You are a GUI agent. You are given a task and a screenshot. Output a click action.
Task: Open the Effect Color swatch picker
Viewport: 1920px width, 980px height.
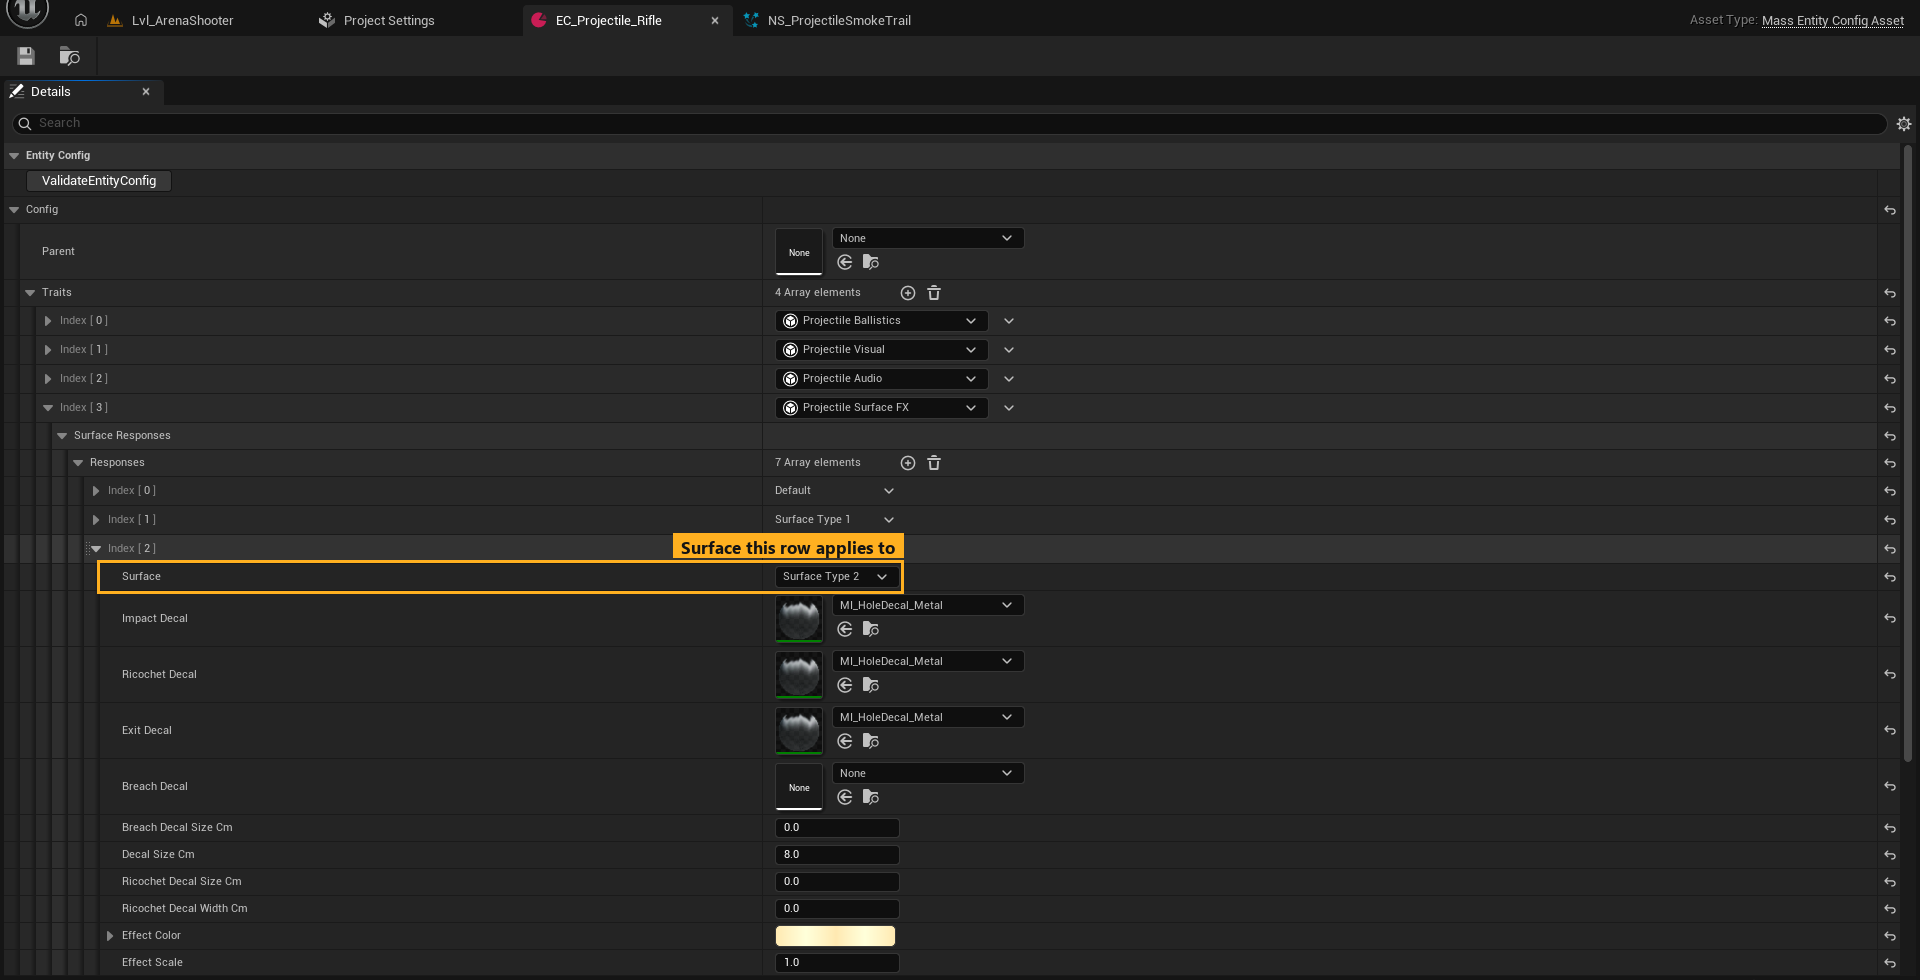click(835, 936)
